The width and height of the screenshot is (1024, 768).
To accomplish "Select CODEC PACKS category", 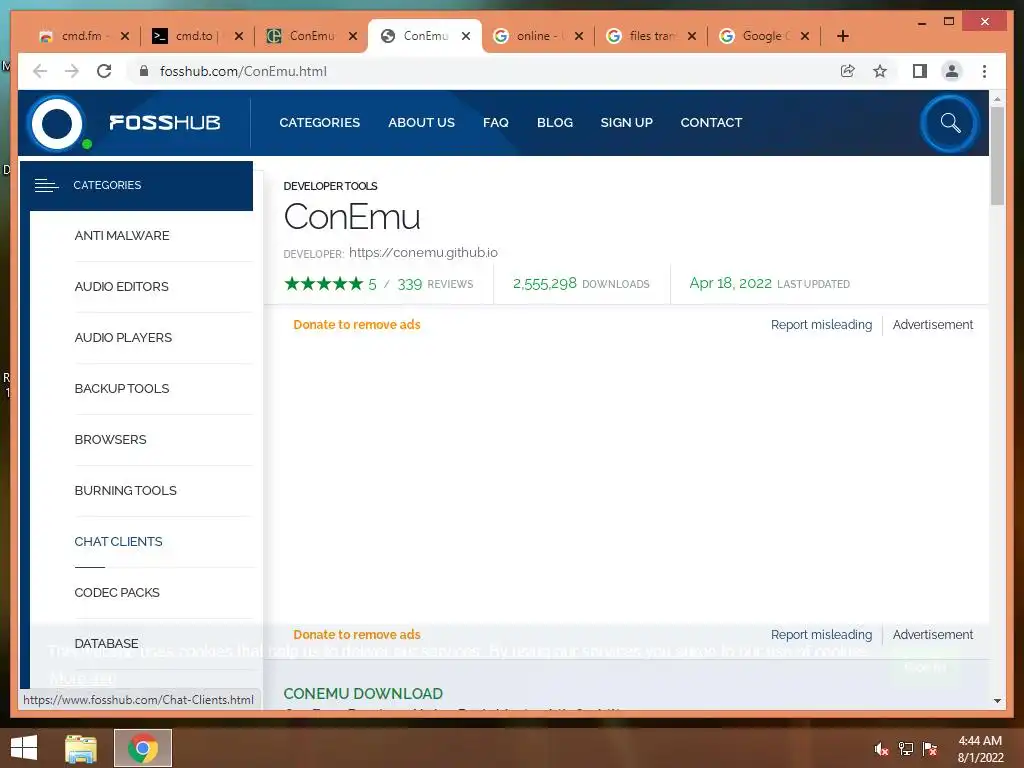I will (116, 592).
